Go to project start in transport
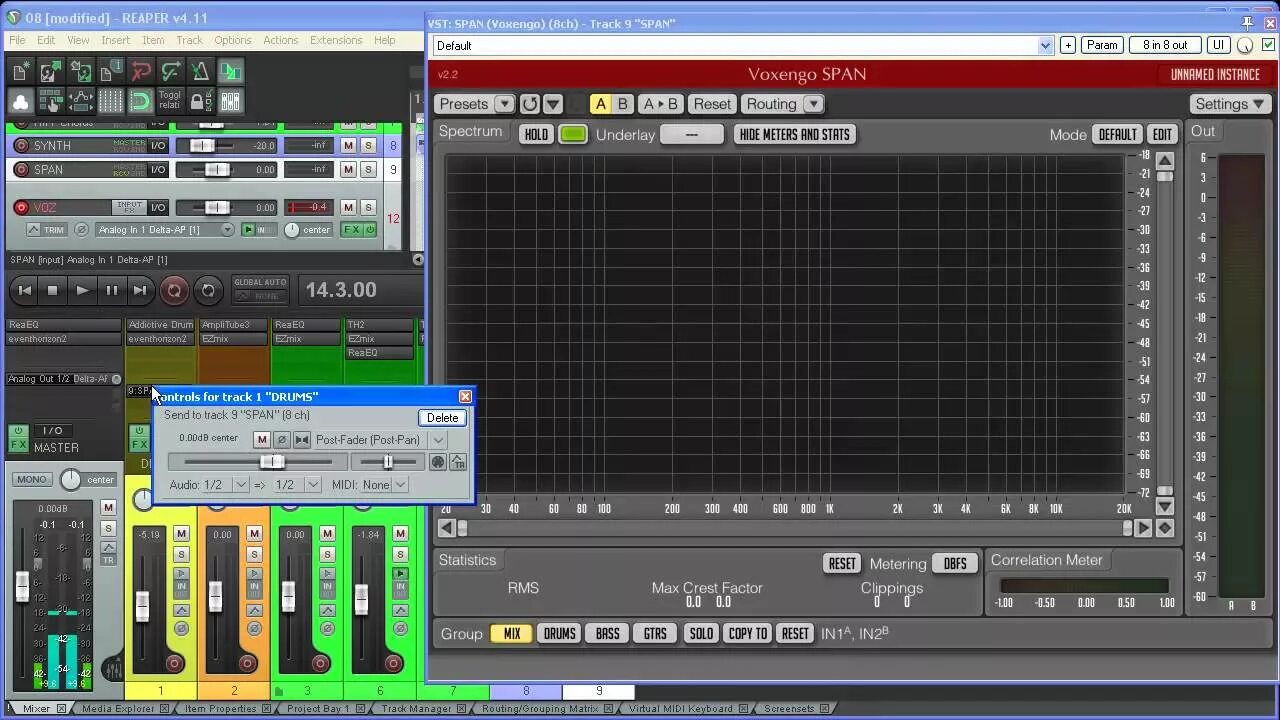1280x720 pixels. click(x=24, y=290)
